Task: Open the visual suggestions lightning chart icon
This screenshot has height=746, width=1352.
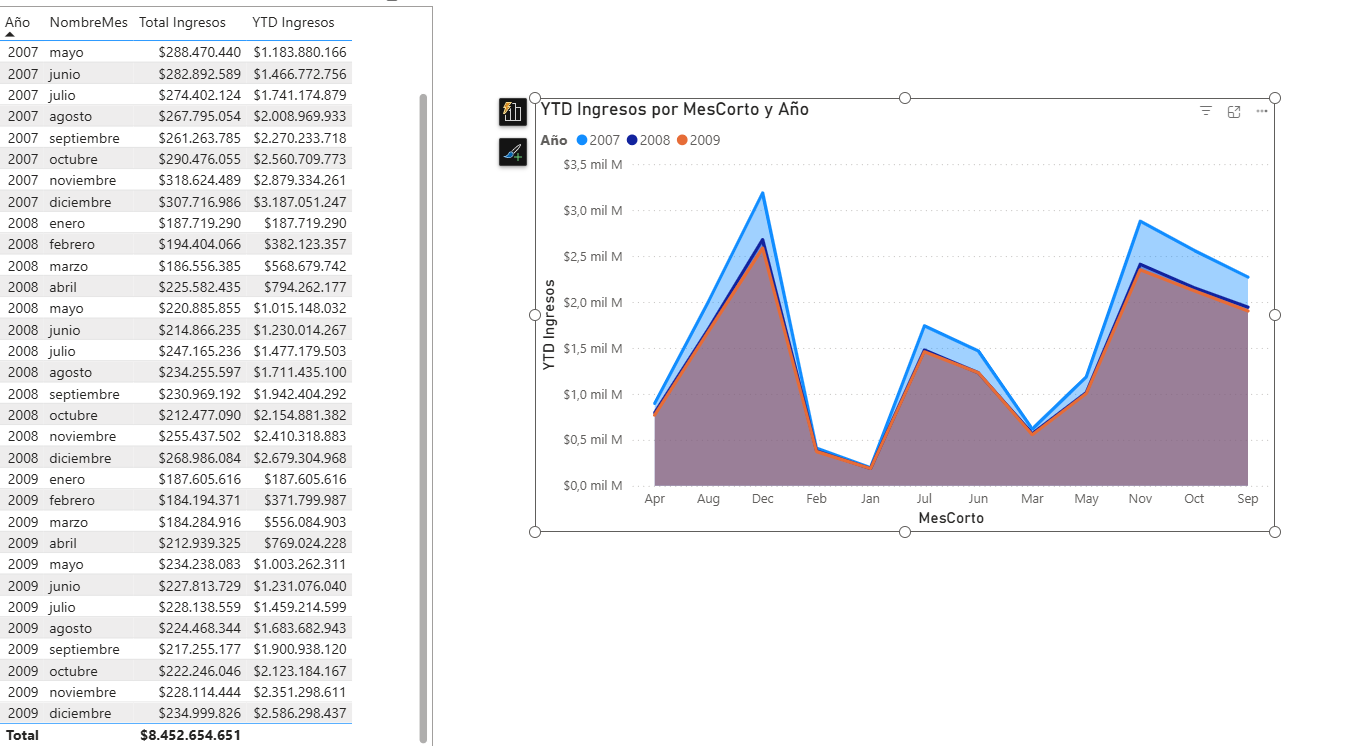Action: pos(512,112)
